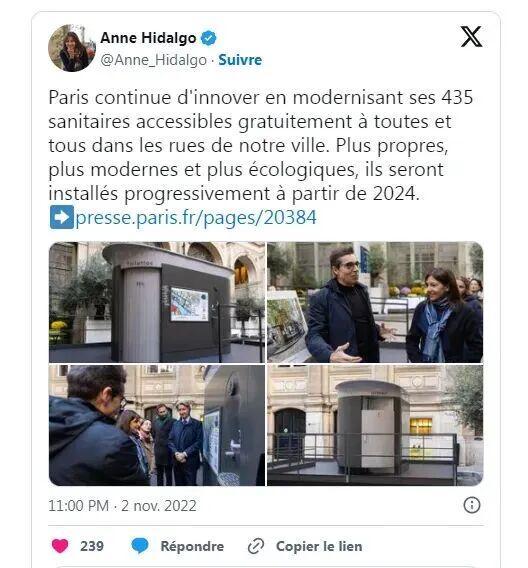
Task: View photo of kiosk on ramp platform
Action: click(375, 425)
